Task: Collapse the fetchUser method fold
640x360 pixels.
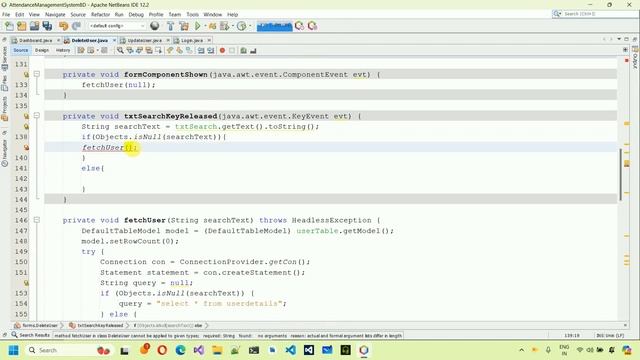Action: coord(37,220)
